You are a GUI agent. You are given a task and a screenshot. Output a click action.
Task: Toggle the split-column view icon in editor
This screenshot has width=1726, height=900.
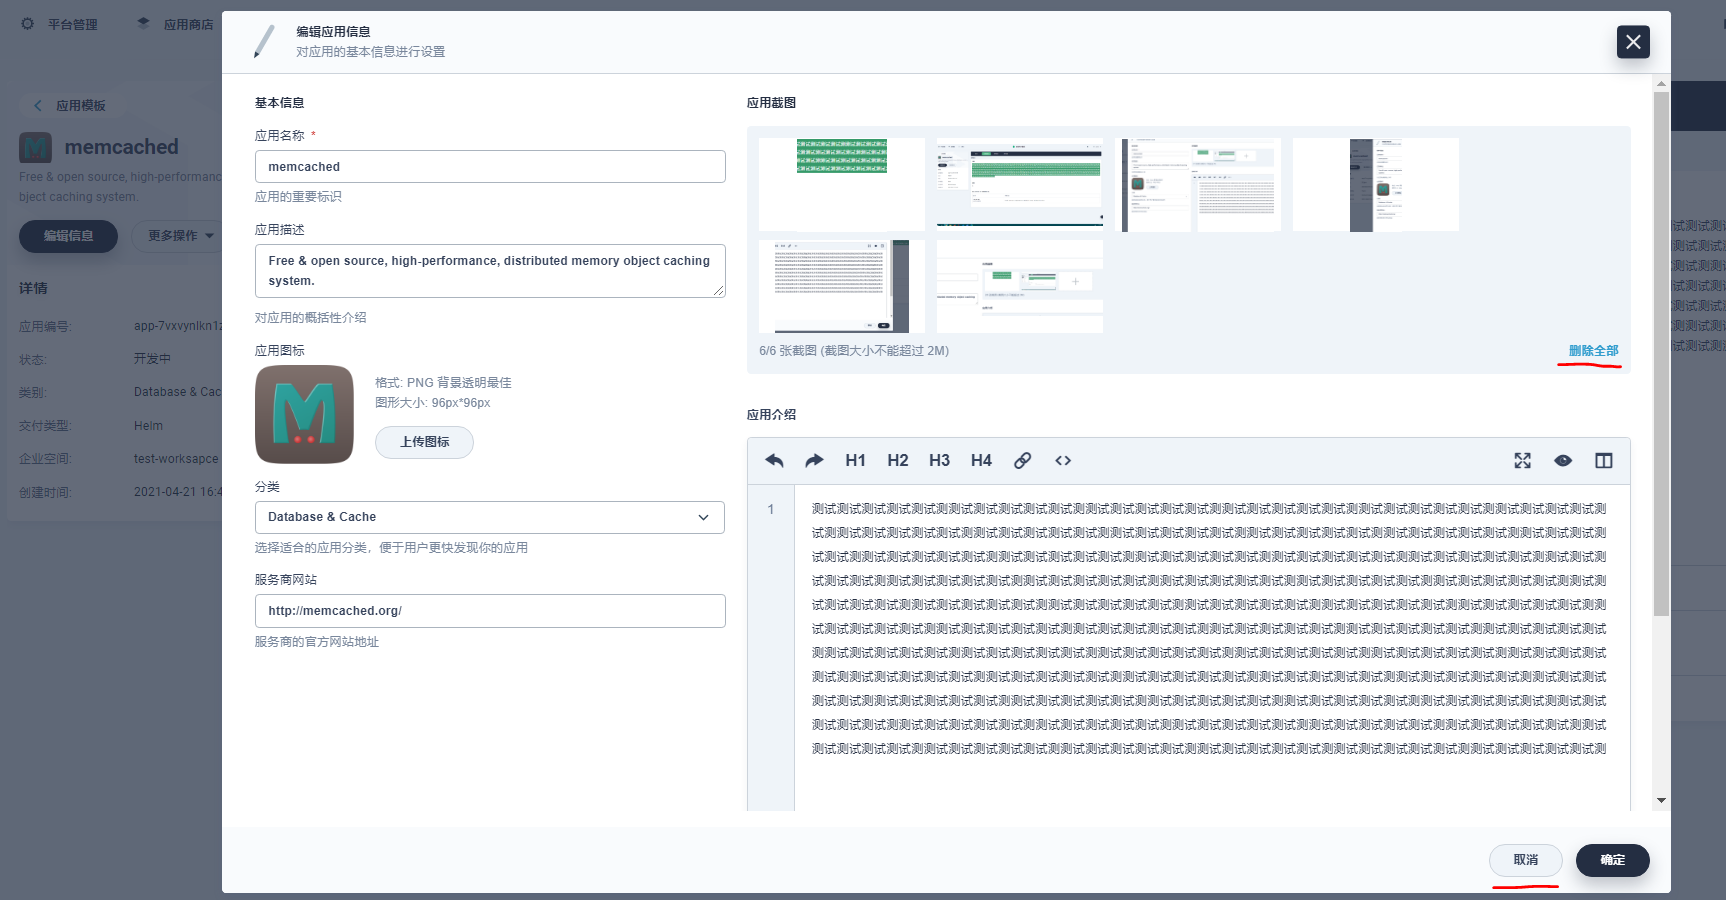click(x=1604, y=460)
